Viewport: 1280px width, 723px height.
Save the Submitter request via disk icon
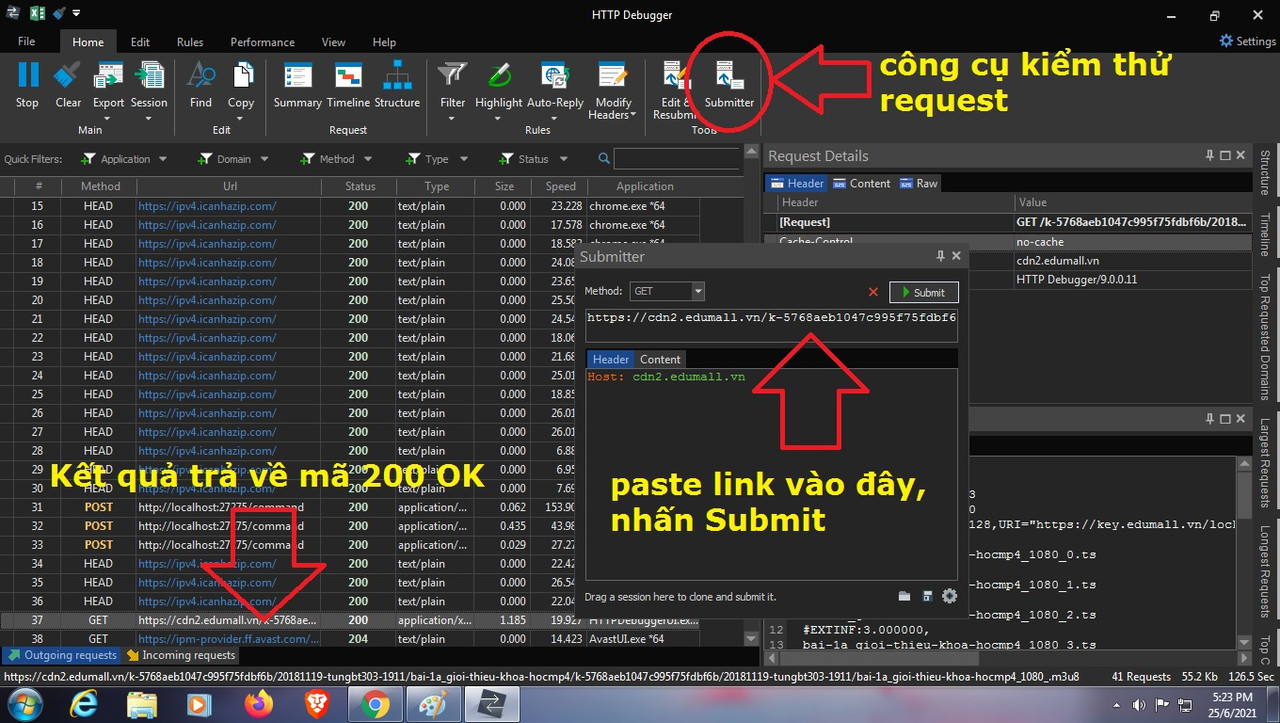click(927, 596)
